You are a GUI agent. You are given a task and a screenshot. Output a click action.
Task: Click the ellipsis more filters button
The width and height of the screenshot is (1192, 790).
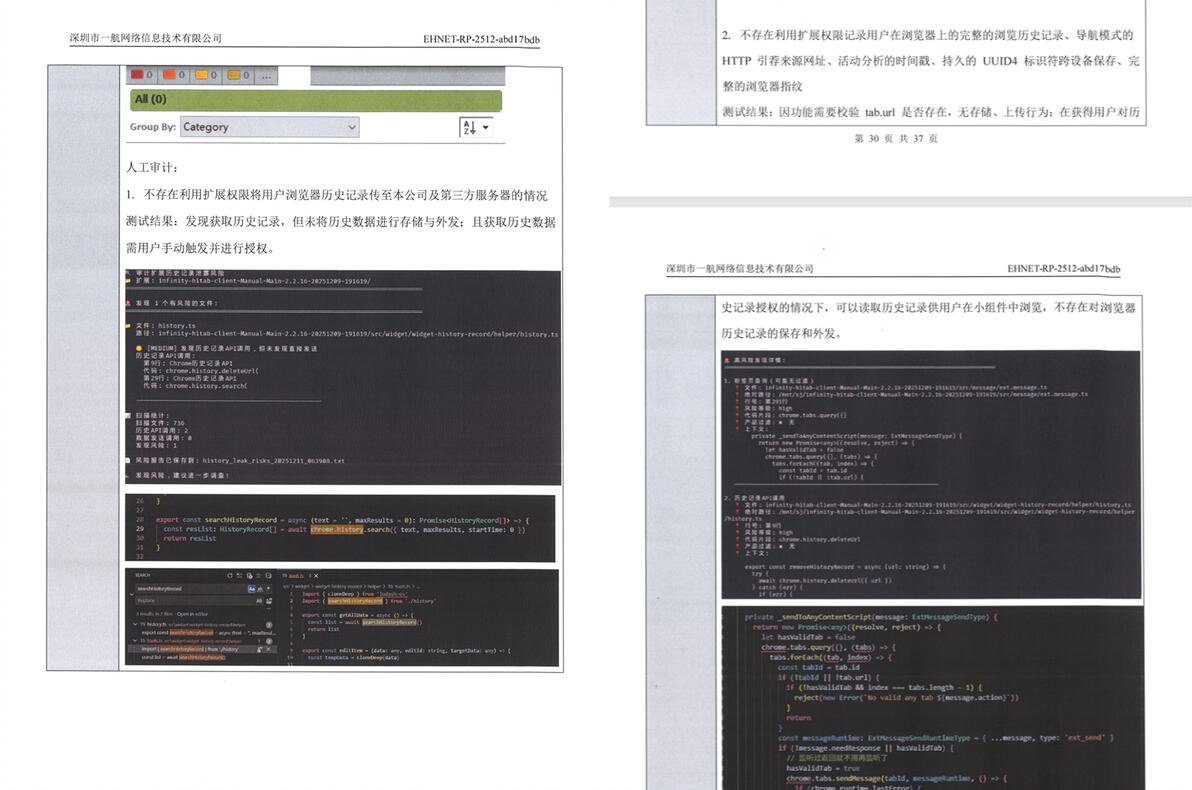coord(266,75)
